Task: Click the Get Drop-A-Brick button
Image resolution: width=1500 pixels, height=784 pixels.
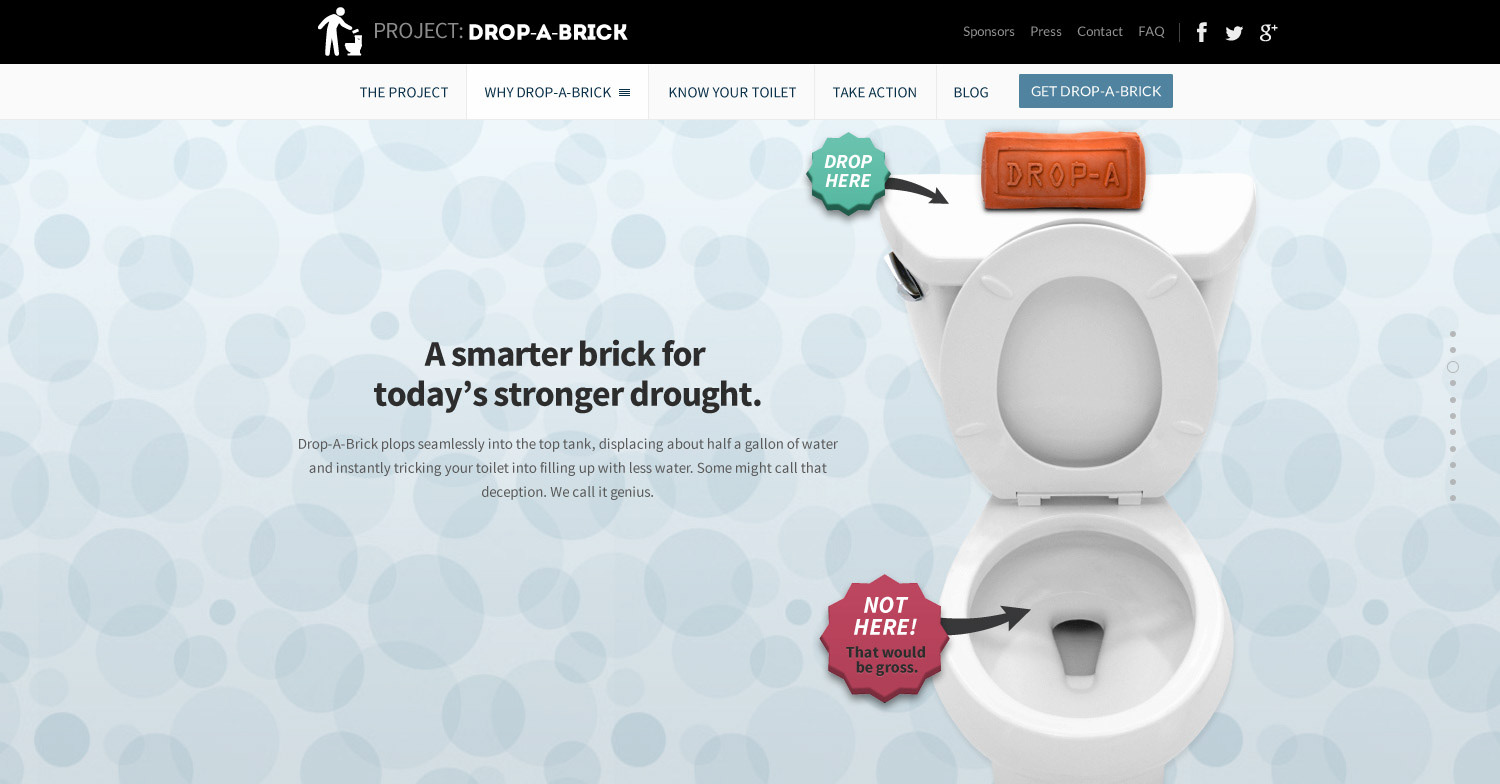Action: tap(1096, 91)
